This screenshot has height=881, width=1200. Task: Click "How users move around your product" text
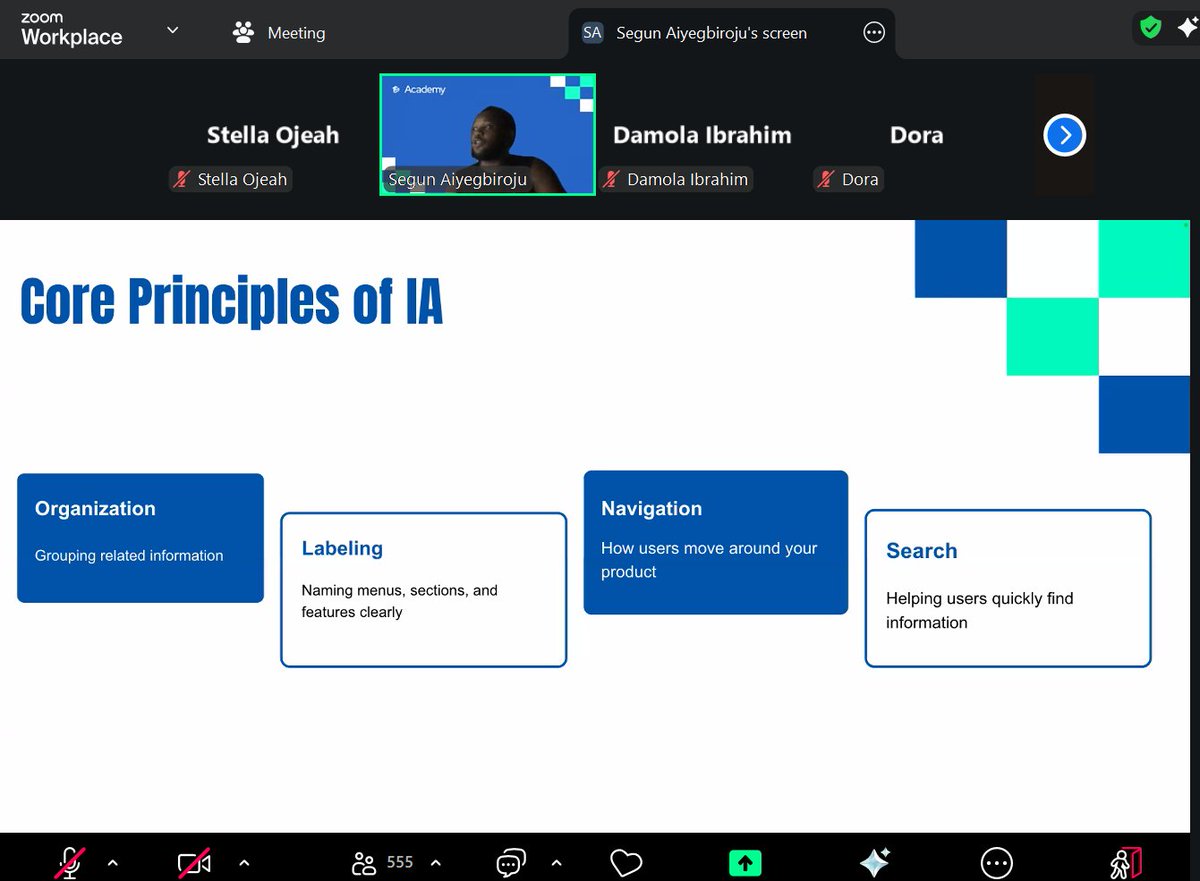[709, 560]
